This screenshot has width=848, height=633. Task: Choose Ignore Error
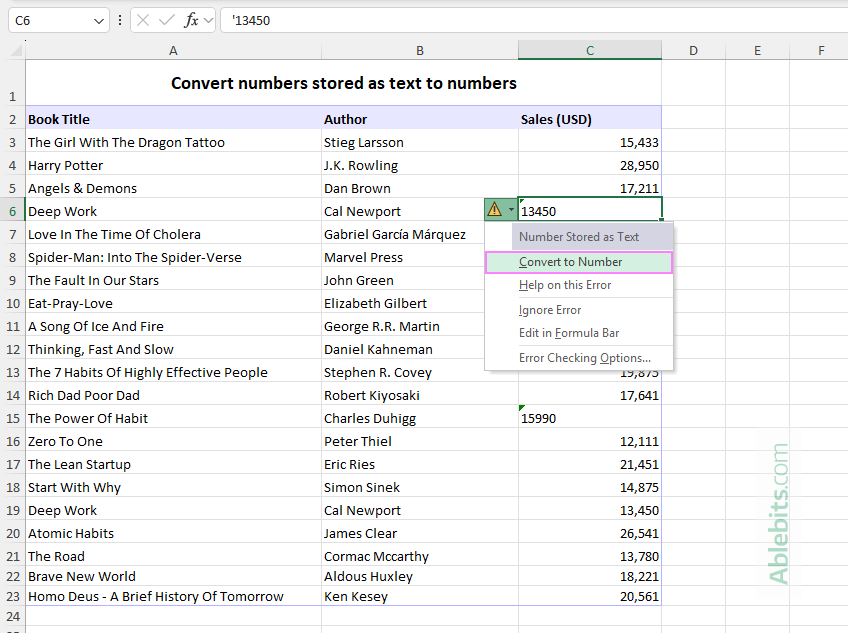[579, 310]
